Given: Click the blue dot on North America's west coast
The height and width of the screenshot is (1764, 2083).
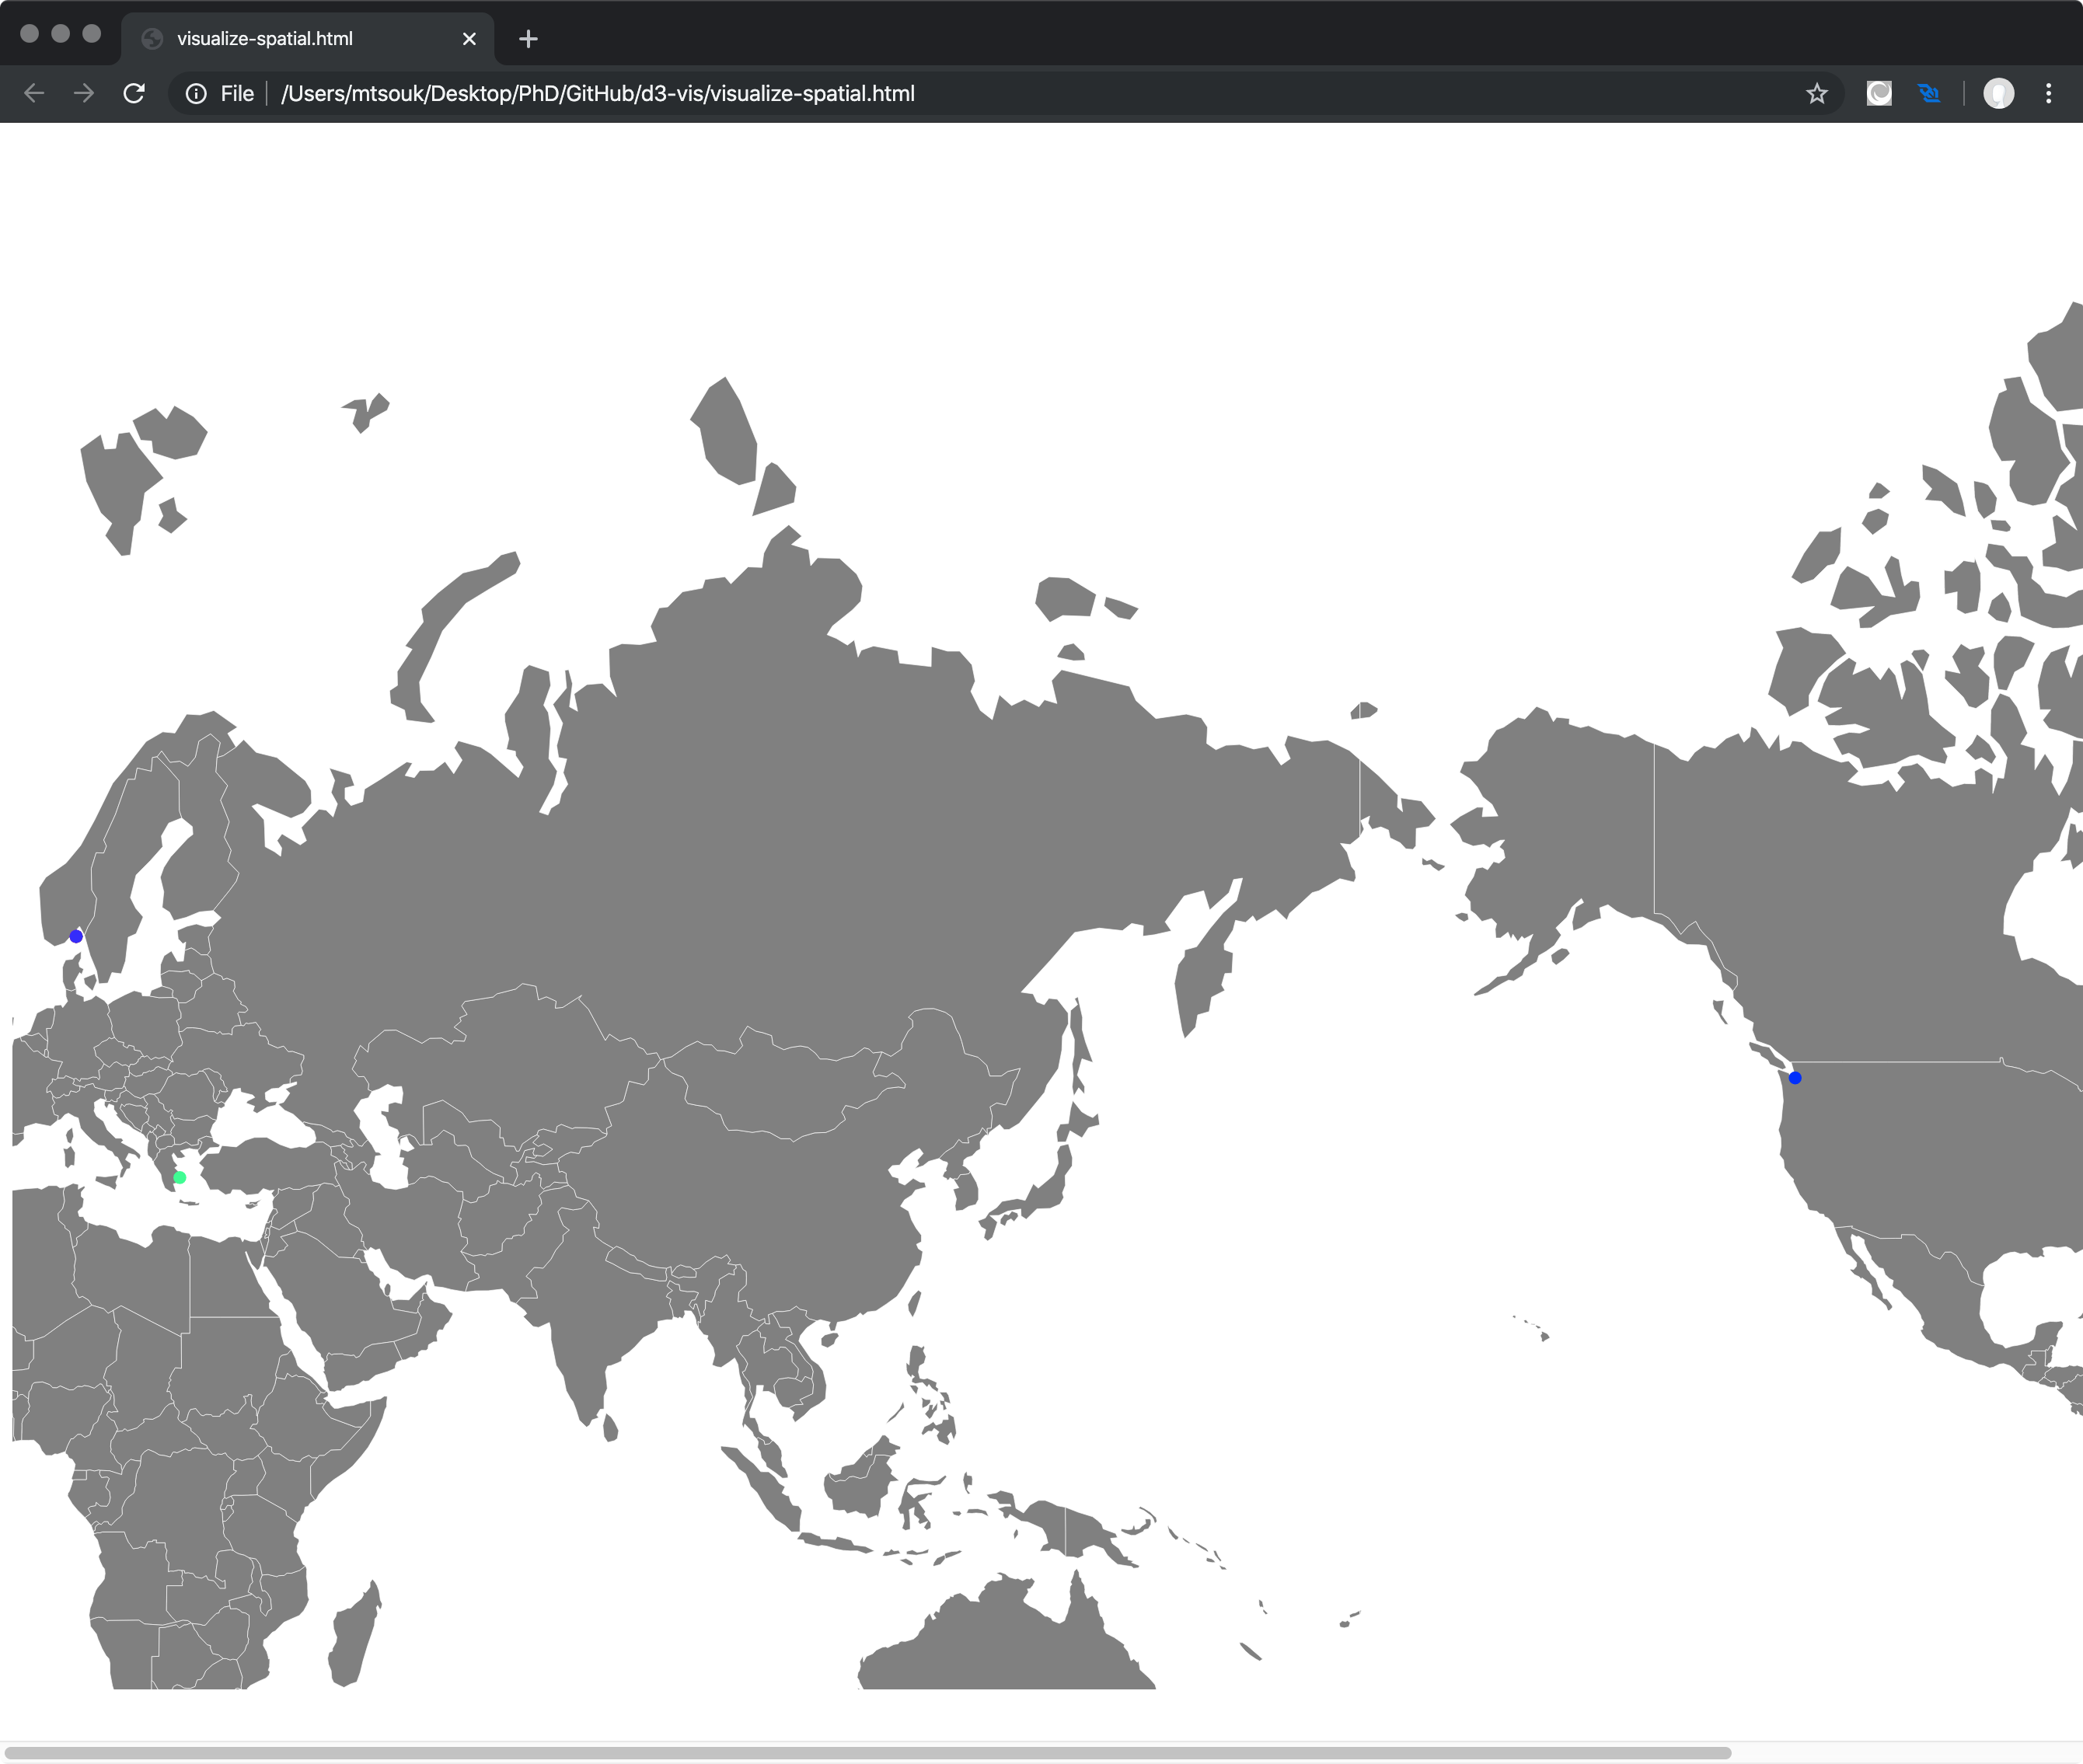Looking at the screenshot, I should click(x=1795, y=1077).
